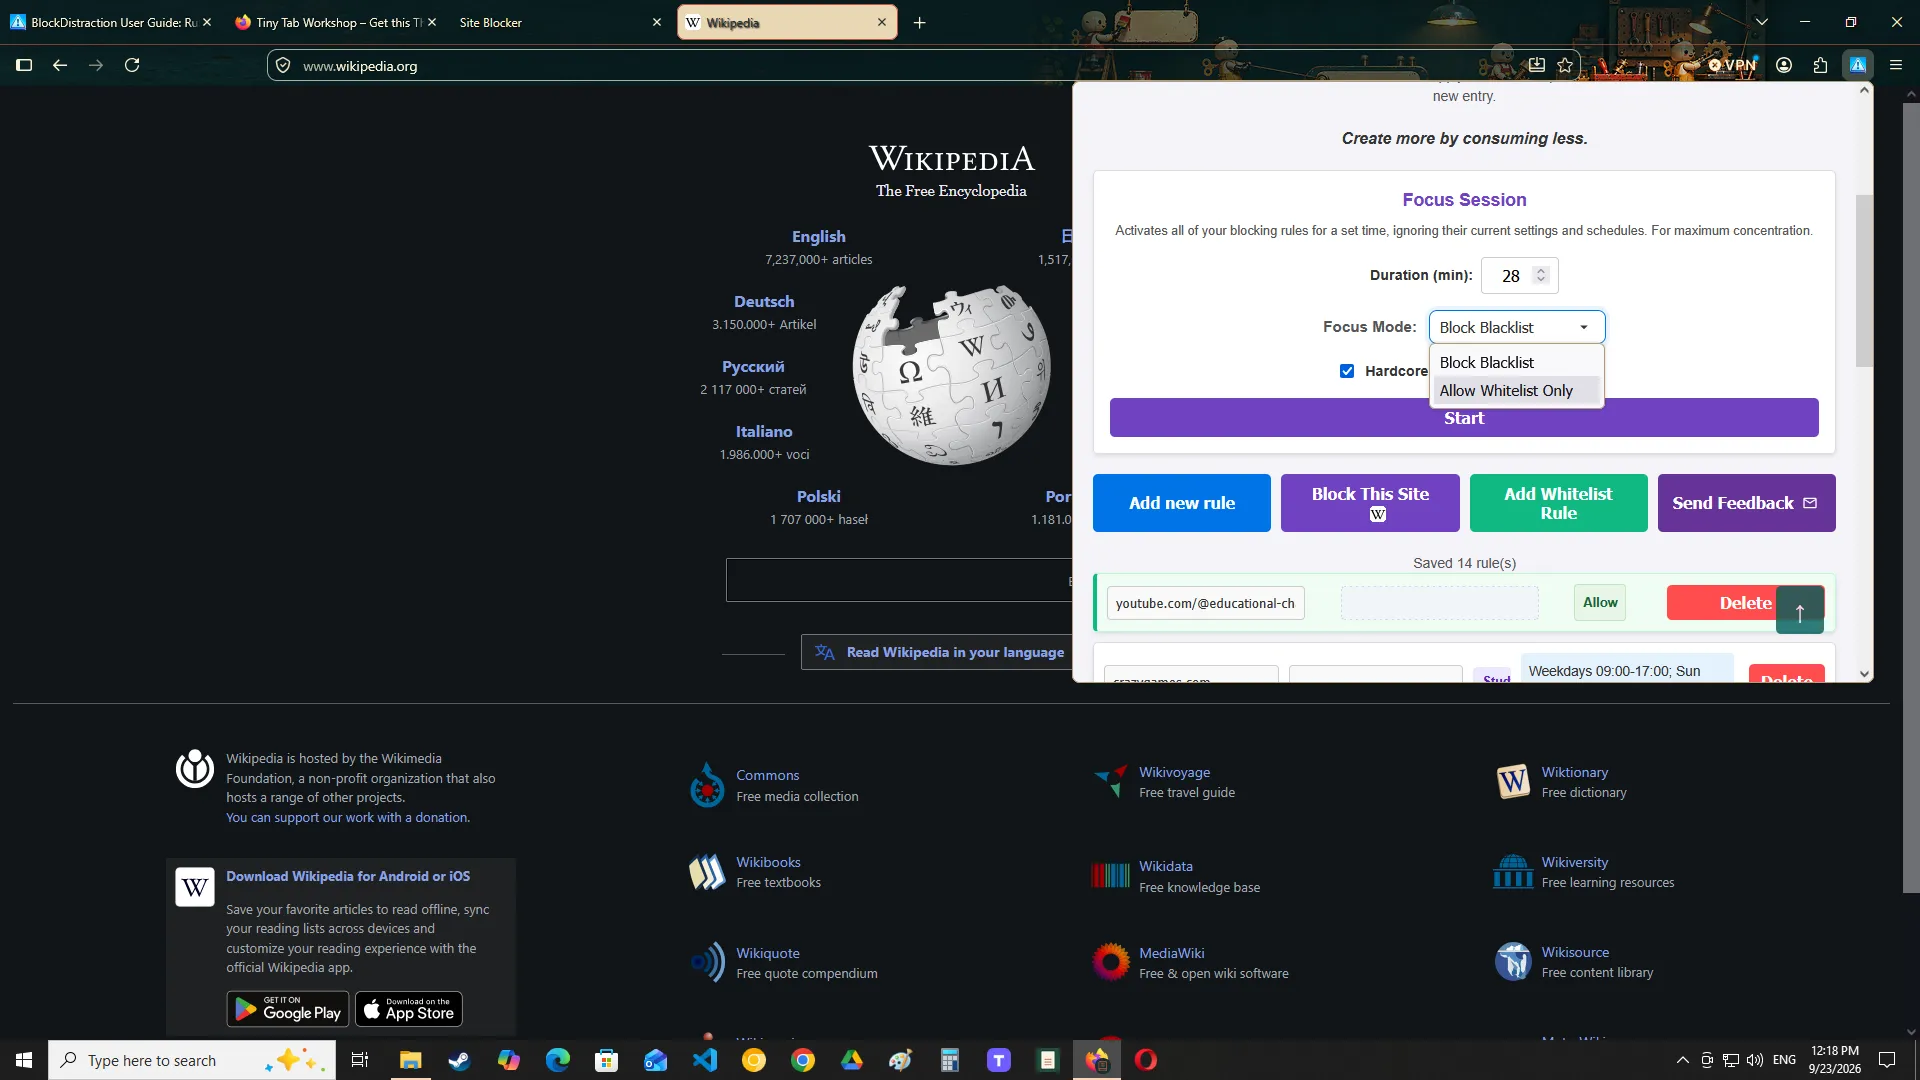Open the Windows Start menu
1920x1080 pixels.
(24, 1060)
